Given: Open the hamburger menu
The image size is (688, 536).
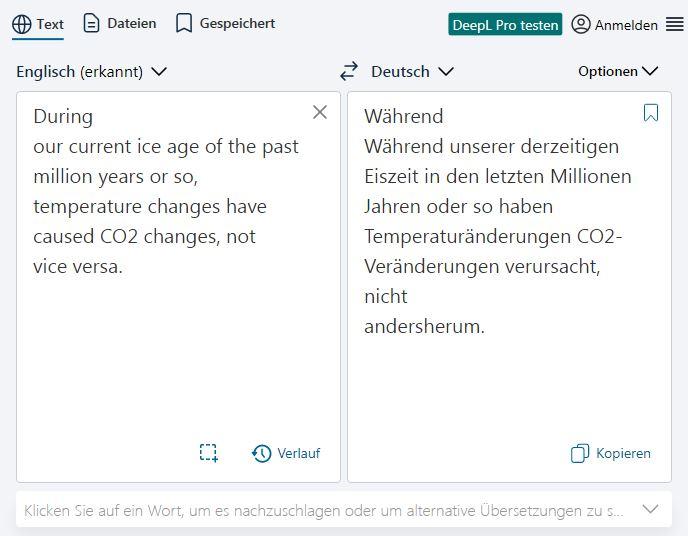Looking at the screenshot, I should pyautogui.click(x=675, y=24).
